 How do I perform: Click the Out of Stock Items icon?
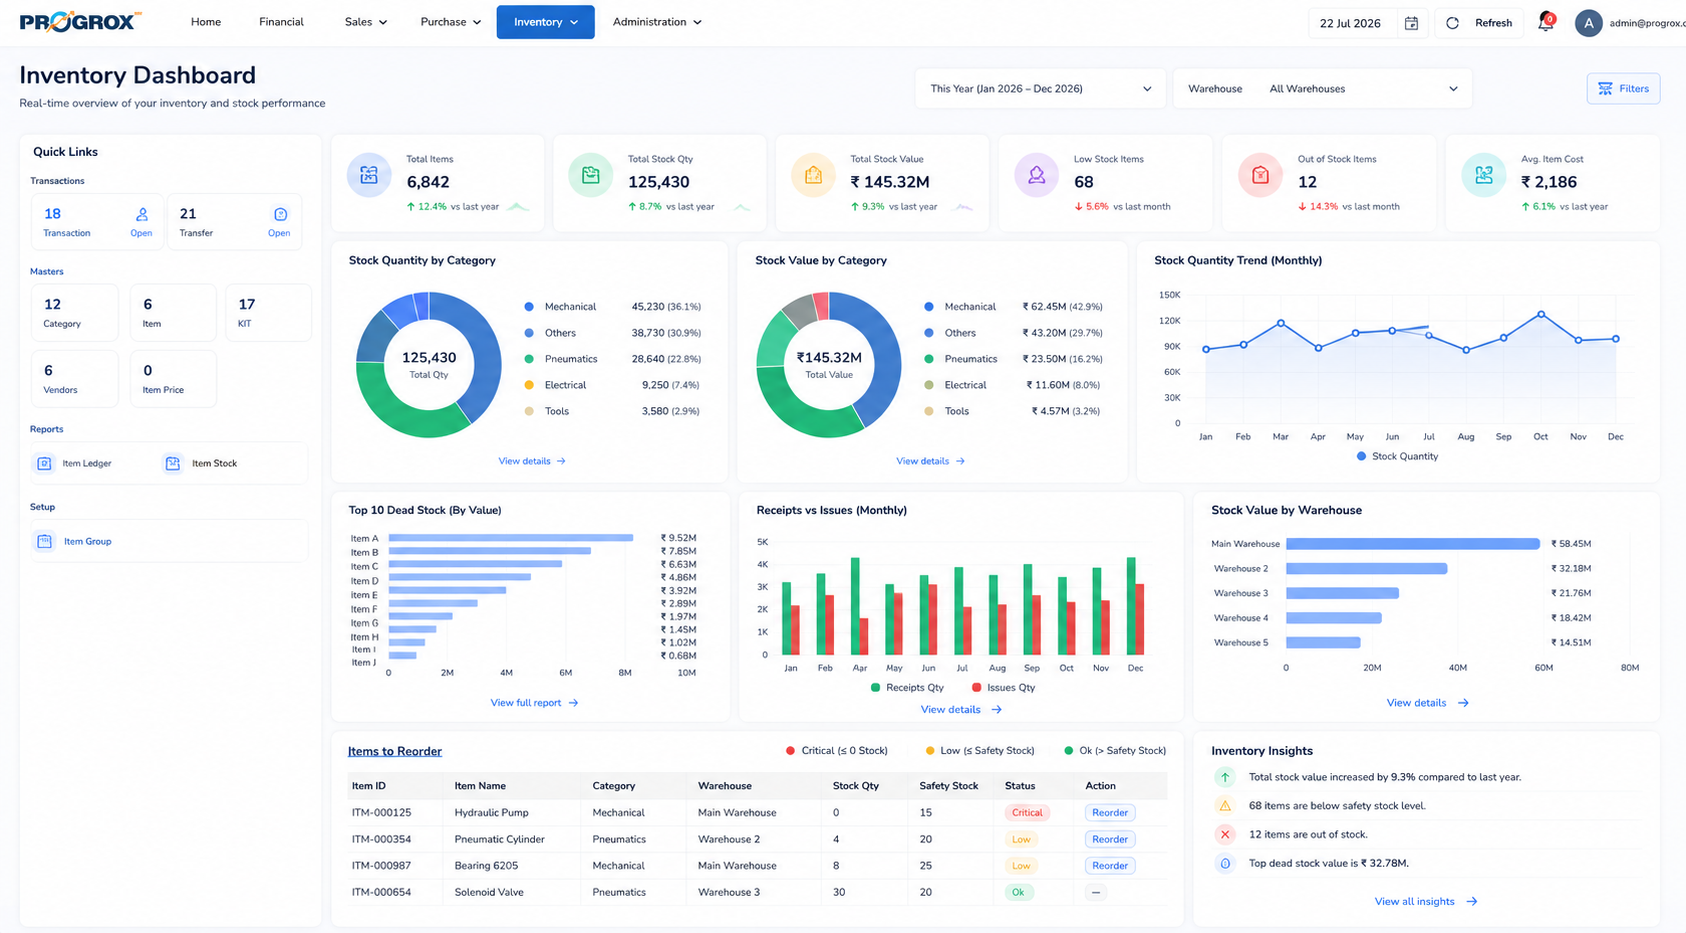(x=1260, y=176)
